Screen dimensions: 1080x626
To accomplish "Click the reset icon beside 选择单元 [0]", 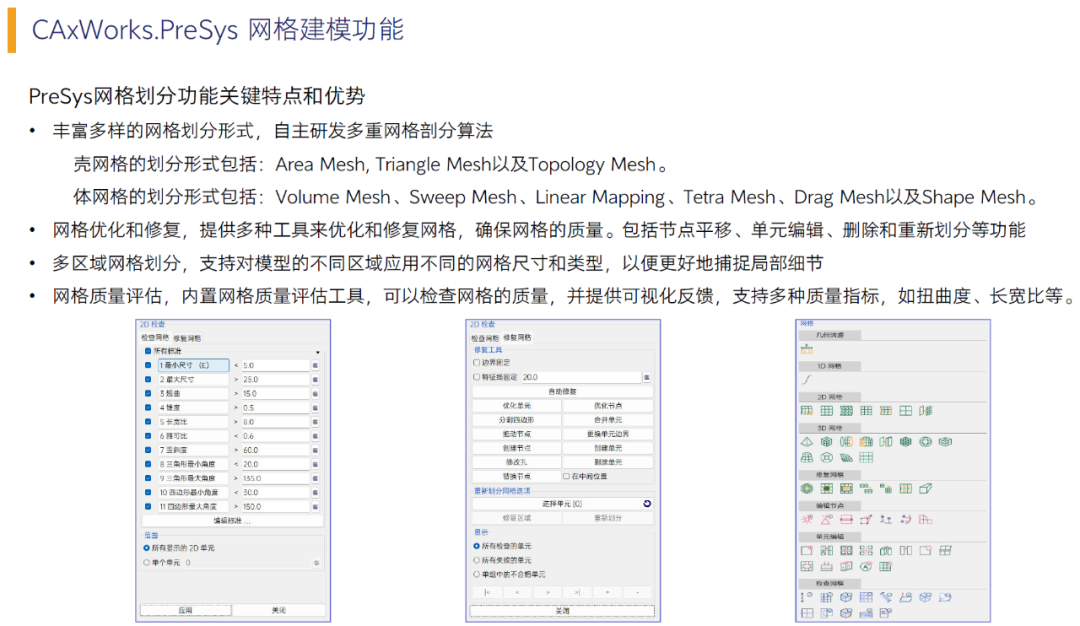I will point(647,504).
